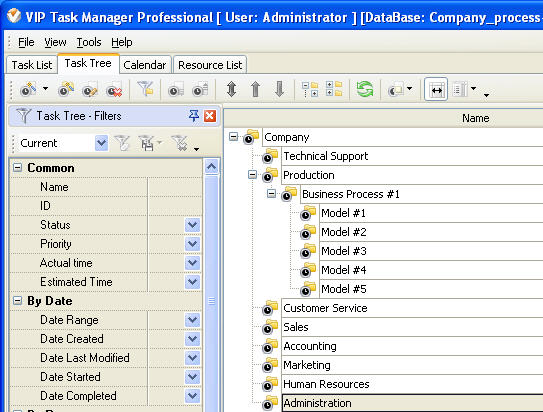This screenshot has width=543, height=412.
Task: Click the green Refresh icon
Action: point(365,89)
